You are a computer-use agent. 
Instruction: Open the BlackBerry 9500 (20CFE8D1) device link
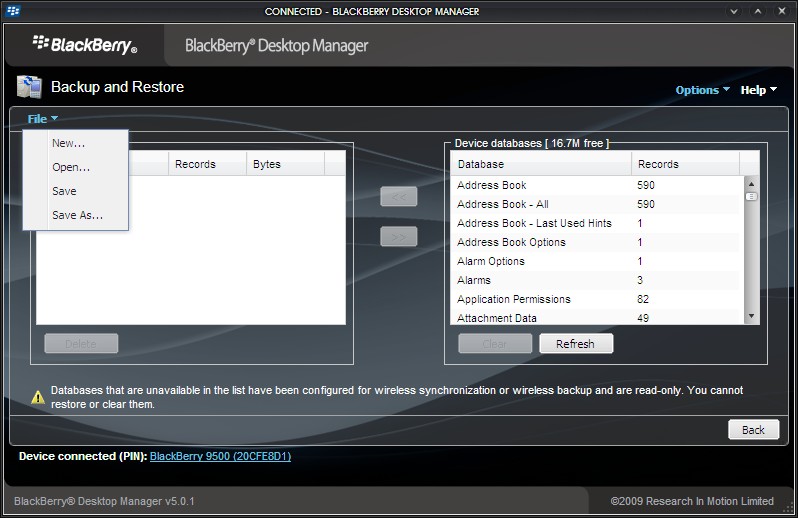220,456
